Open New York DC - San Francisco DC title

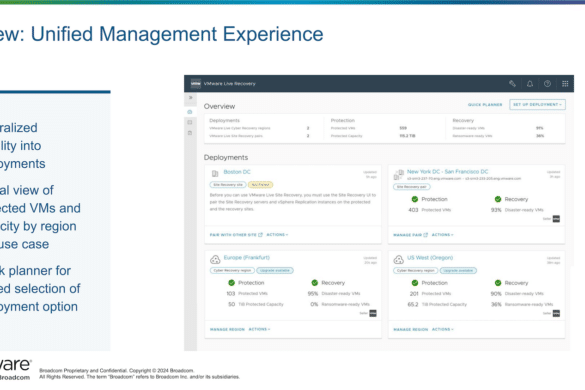(x=447, y=172)
